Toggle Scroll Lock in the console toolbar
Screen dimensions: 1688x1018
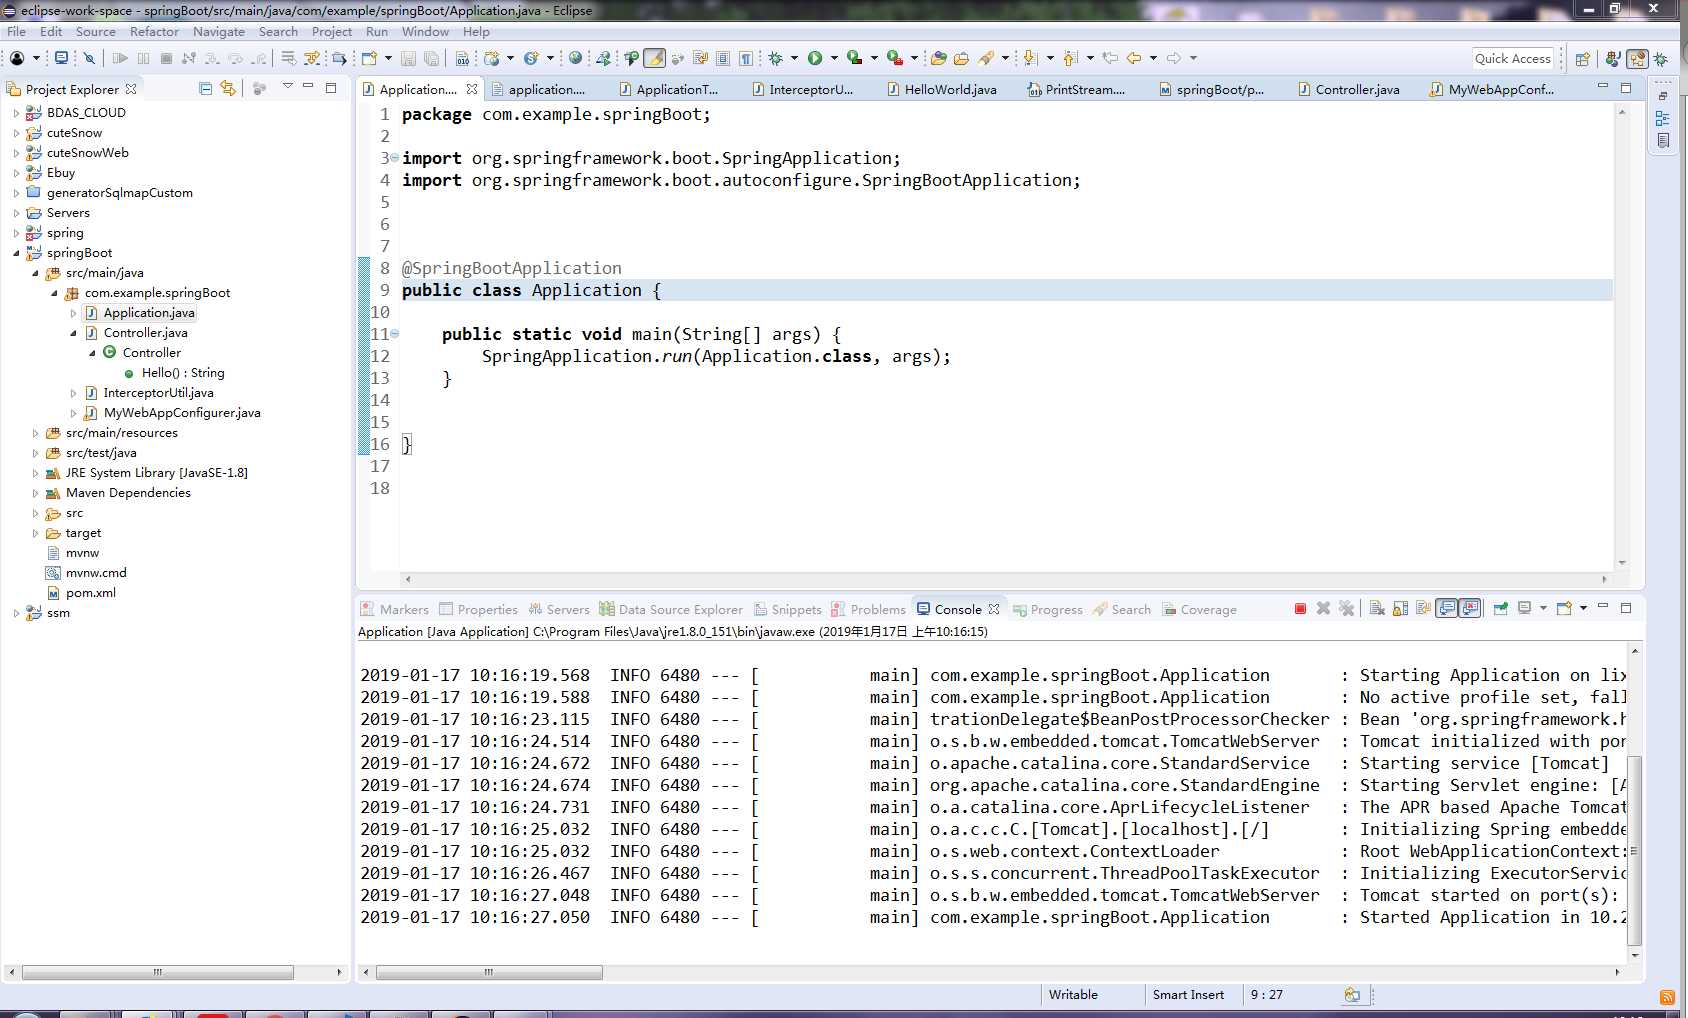1400,608
